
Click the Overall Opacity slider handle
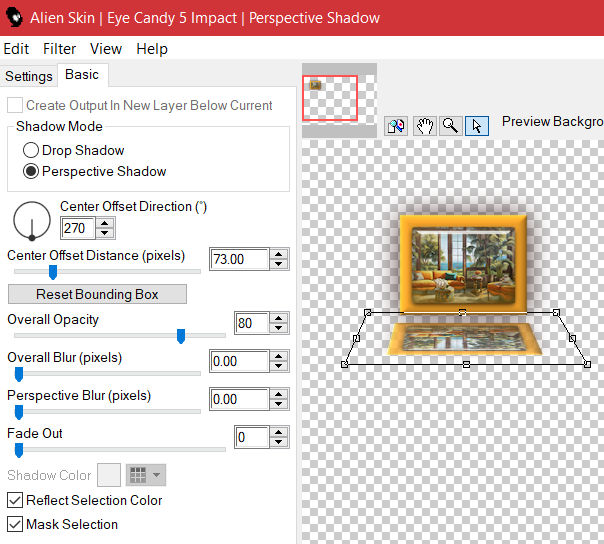point(181,336)
